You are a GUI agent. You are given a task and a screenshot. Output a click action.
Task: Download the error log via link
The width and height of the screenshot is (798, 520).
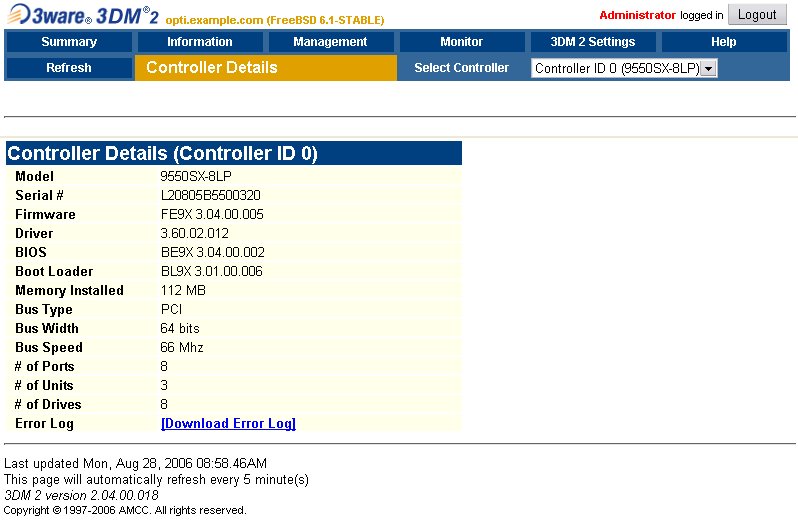228,423
